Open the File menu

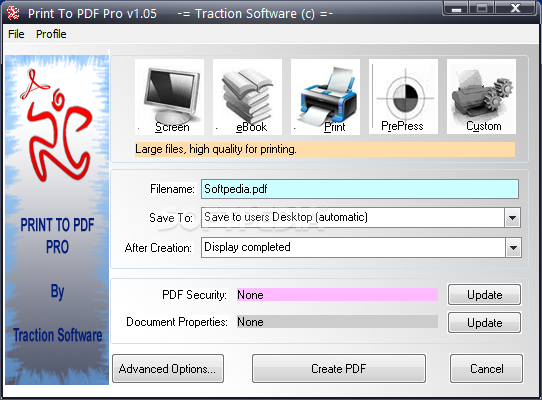point(16,34)
